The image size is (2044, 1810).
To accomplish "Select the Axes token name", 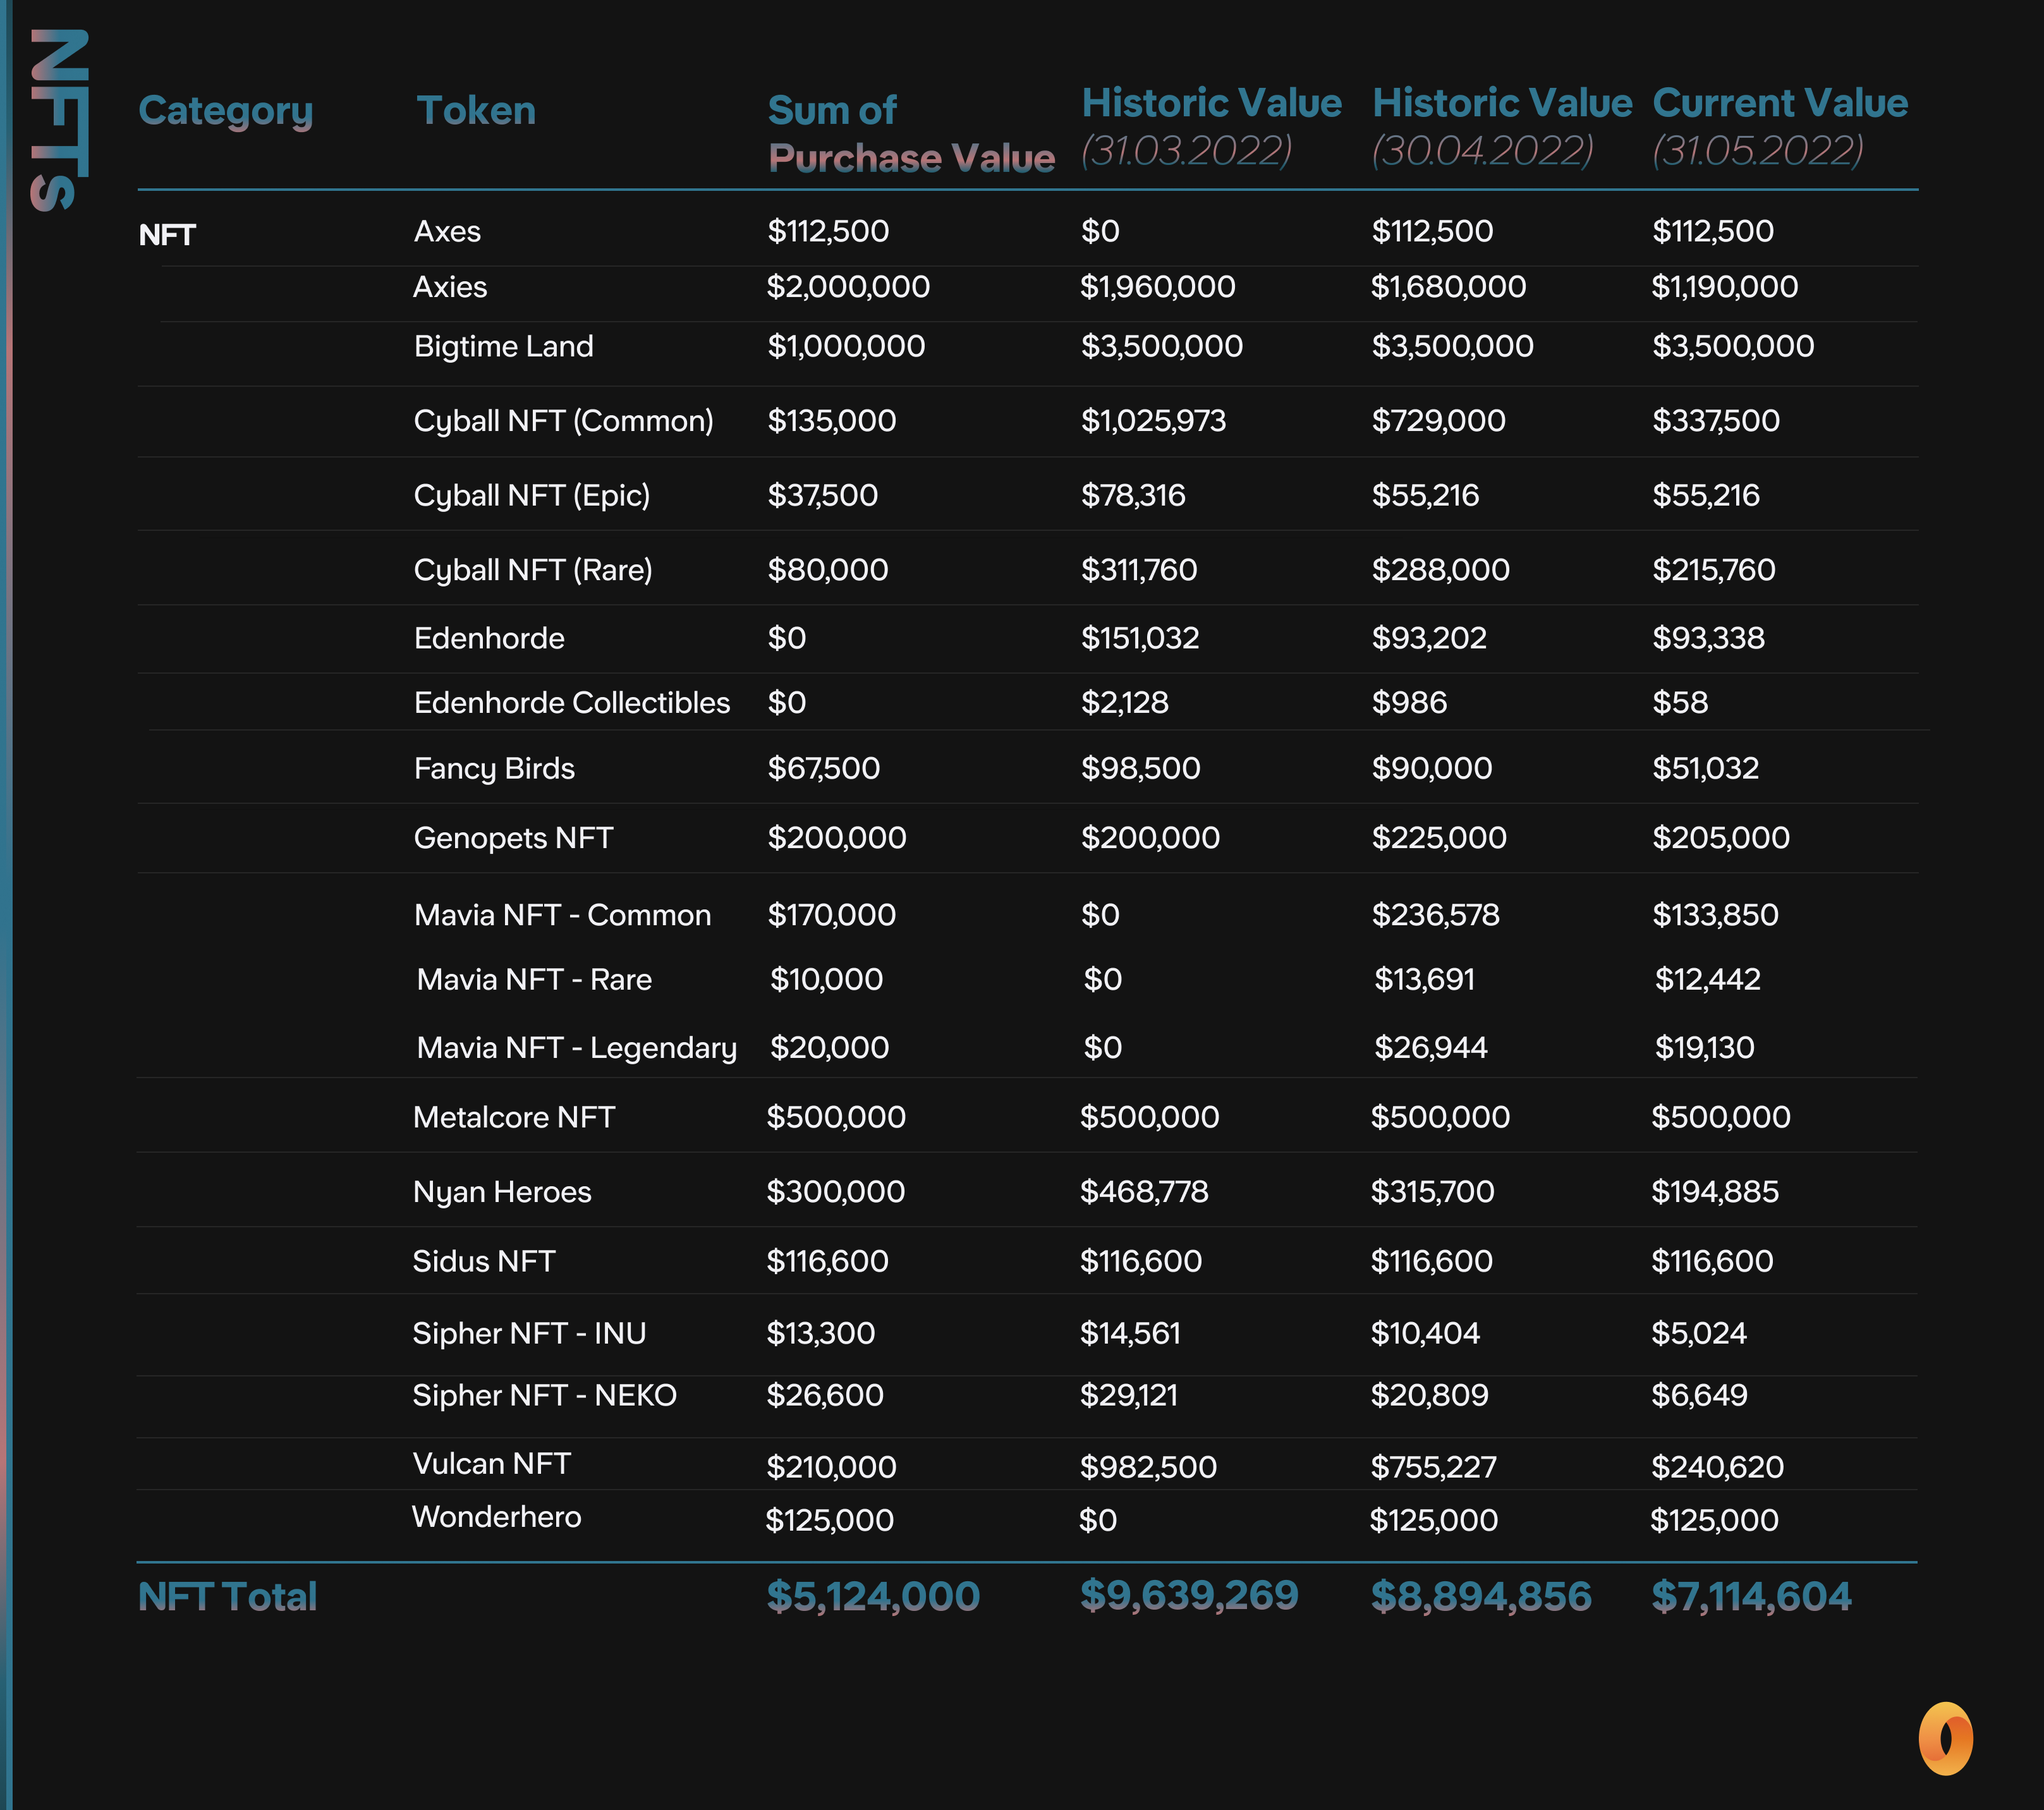I will (447, 231).
